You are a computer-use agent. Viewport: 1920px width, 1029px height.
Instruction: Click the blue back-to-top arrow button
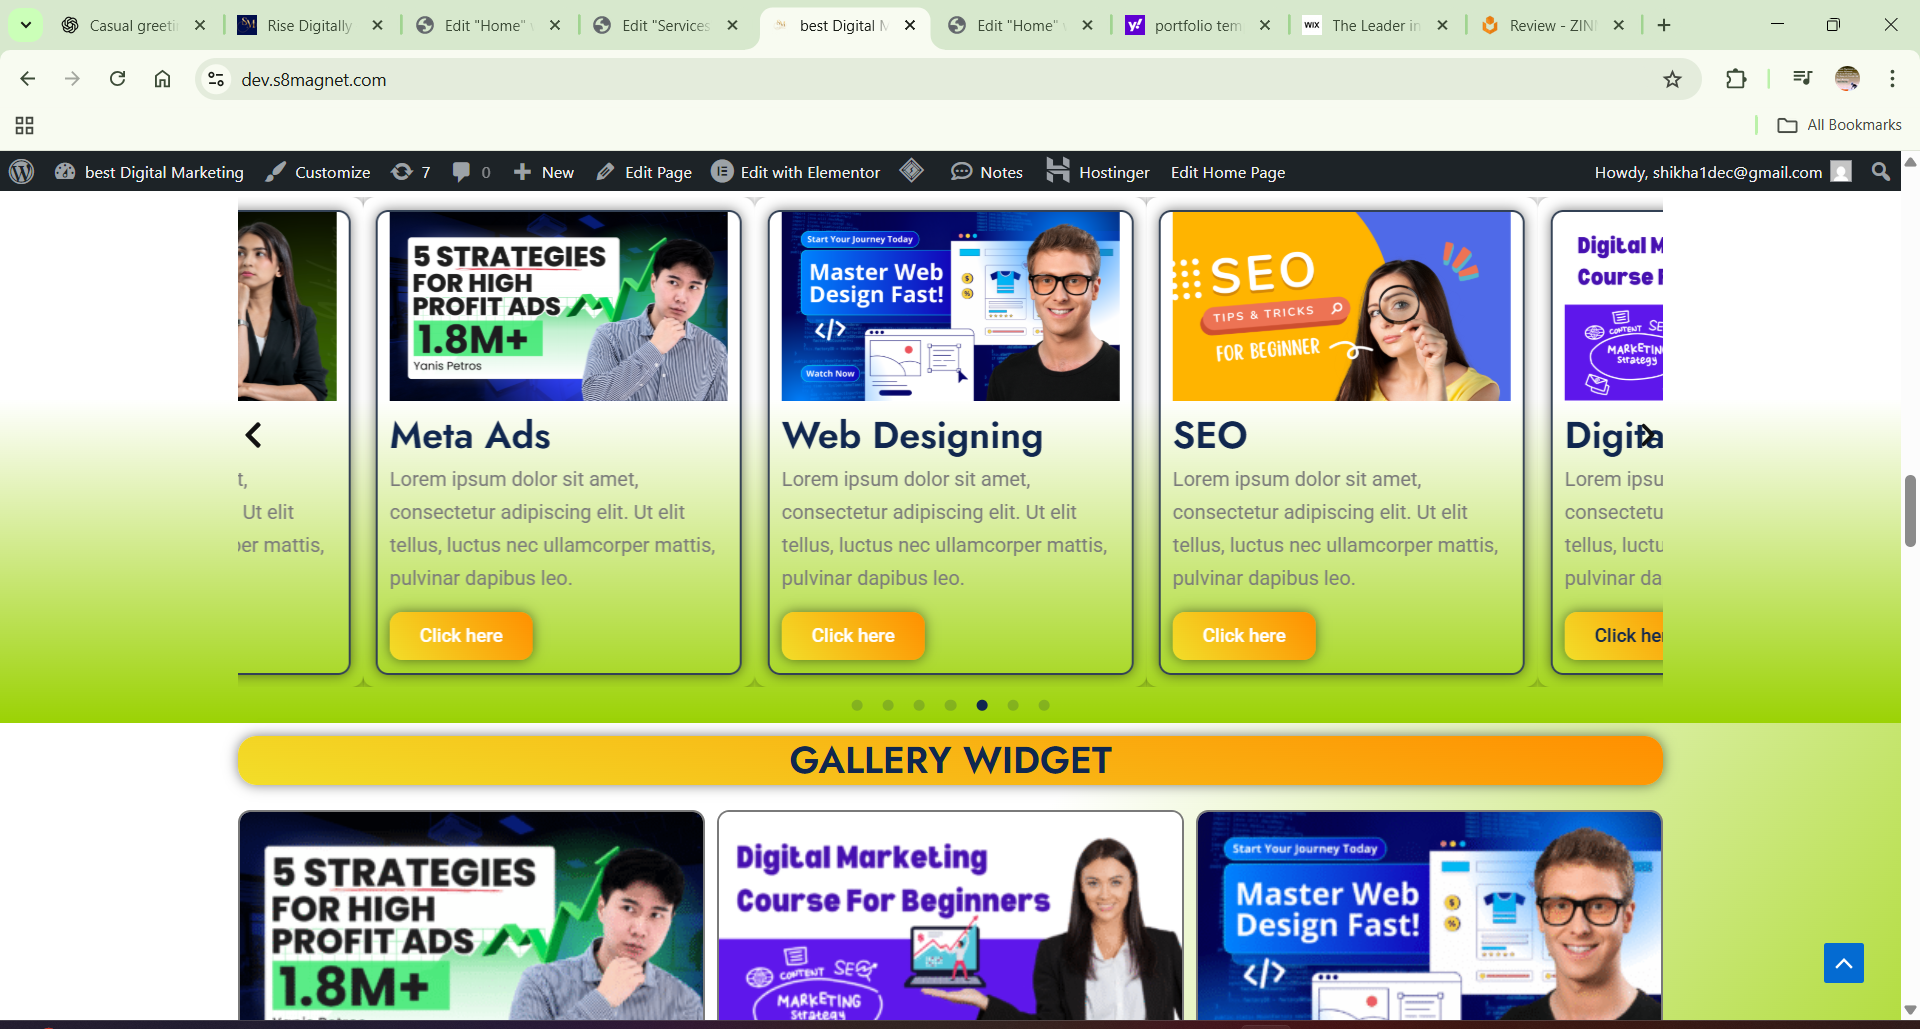(x=1843, y=963)
